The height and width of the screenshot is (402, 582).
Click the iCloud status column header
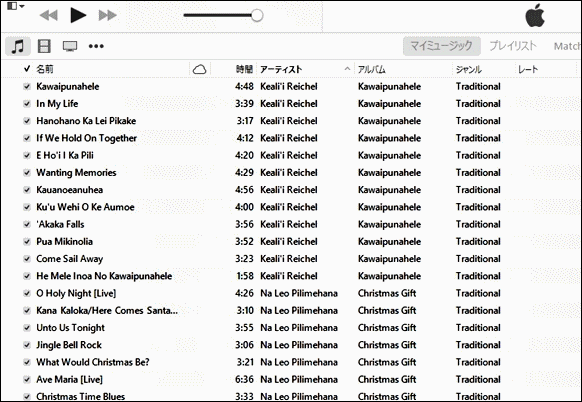pyautogui.click(x=199, y=69)
